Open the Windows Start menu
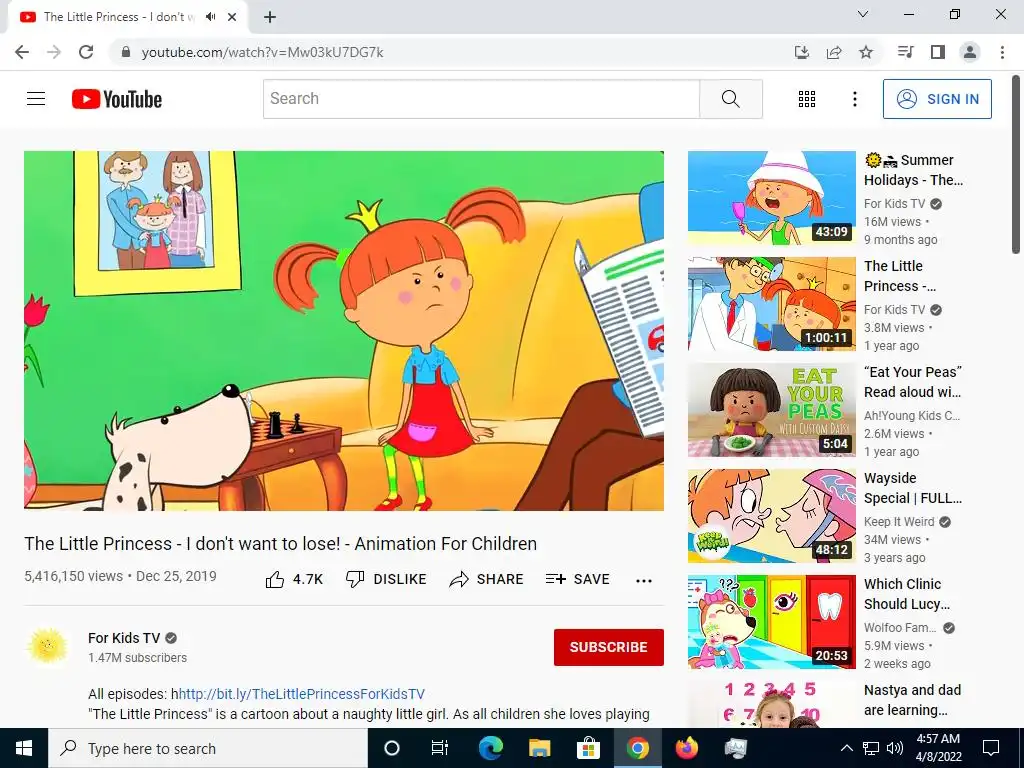Image resolution: width=1024 pixels, height=768 pixels. 24,748
